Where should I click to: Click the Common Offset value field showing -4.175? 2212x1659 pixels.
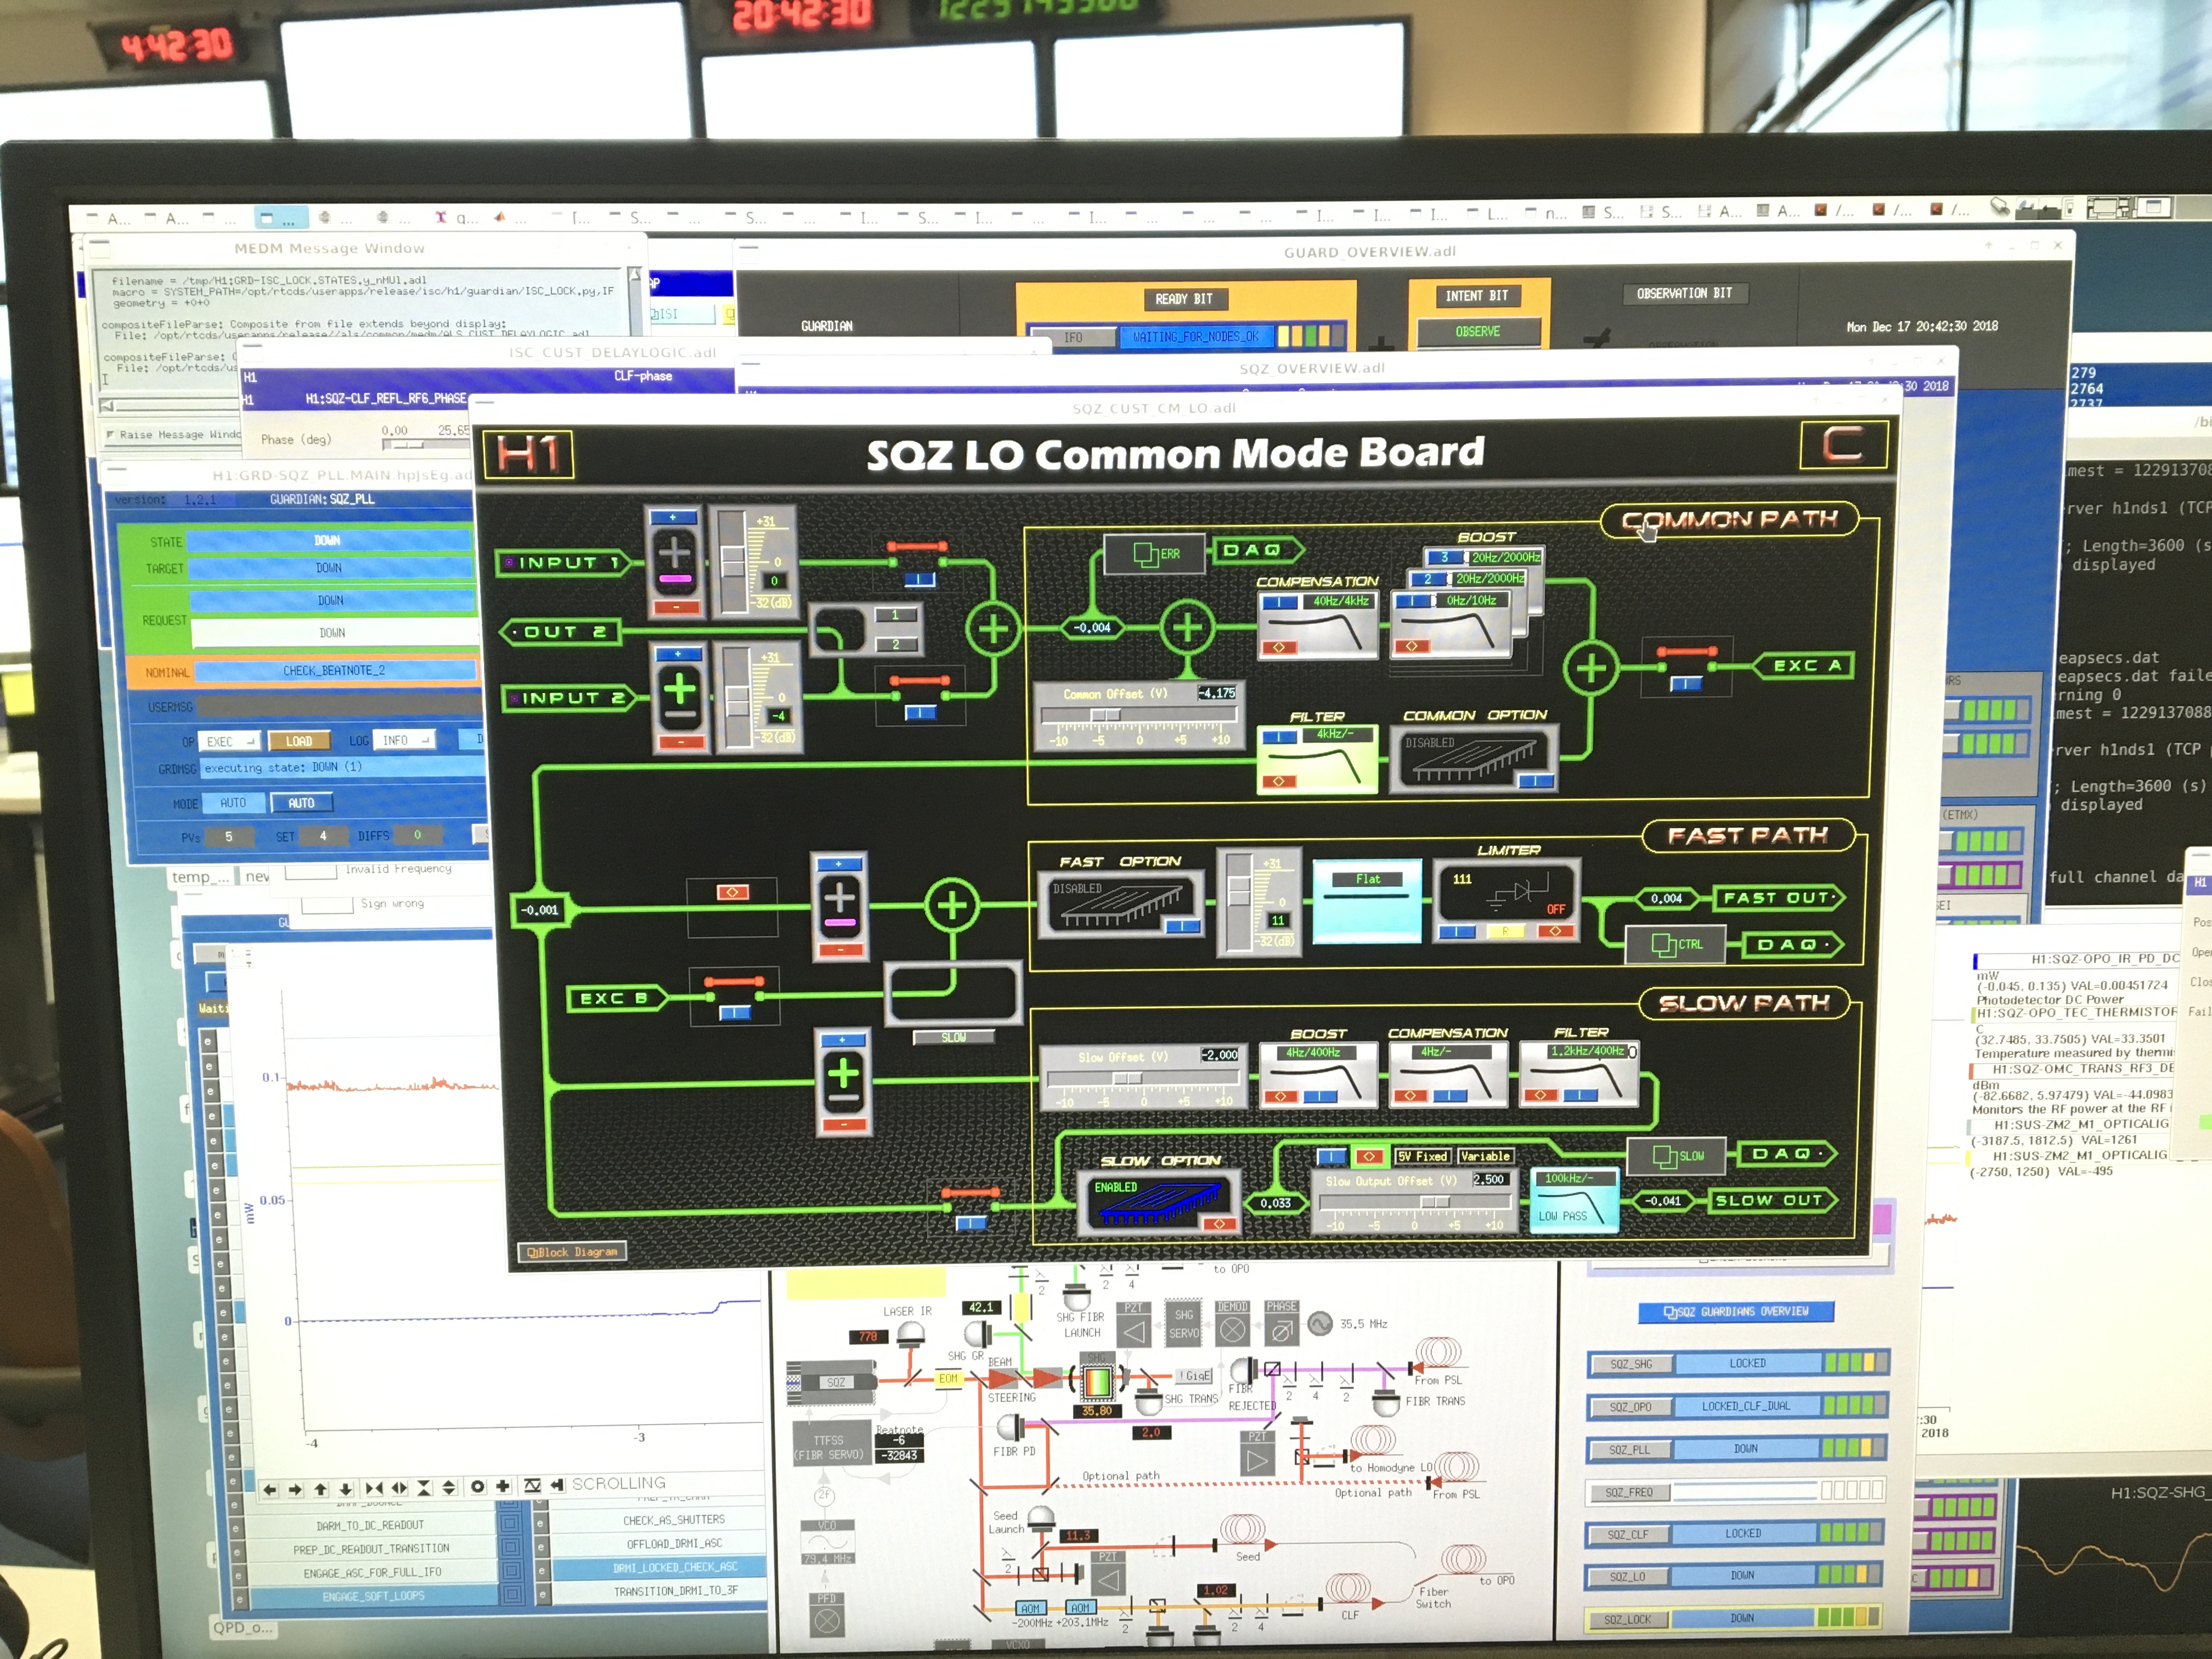(1217, 693)
